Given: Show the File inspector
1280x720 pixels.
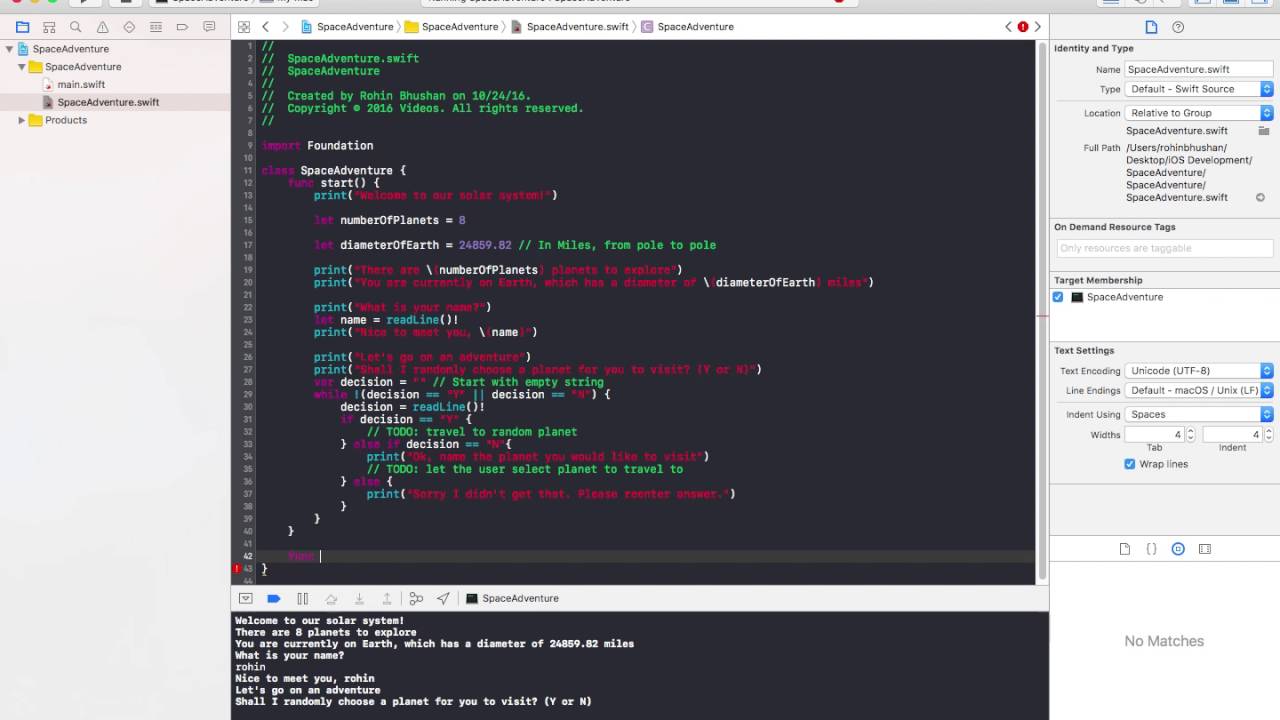Looking at the screenshot, I should (x=1151, y=27).
